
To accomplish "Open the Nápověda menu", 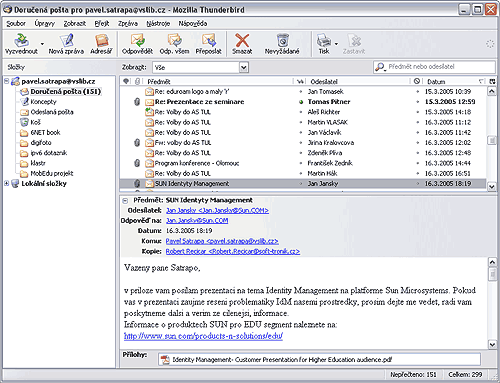I will (x=193, y=23).
